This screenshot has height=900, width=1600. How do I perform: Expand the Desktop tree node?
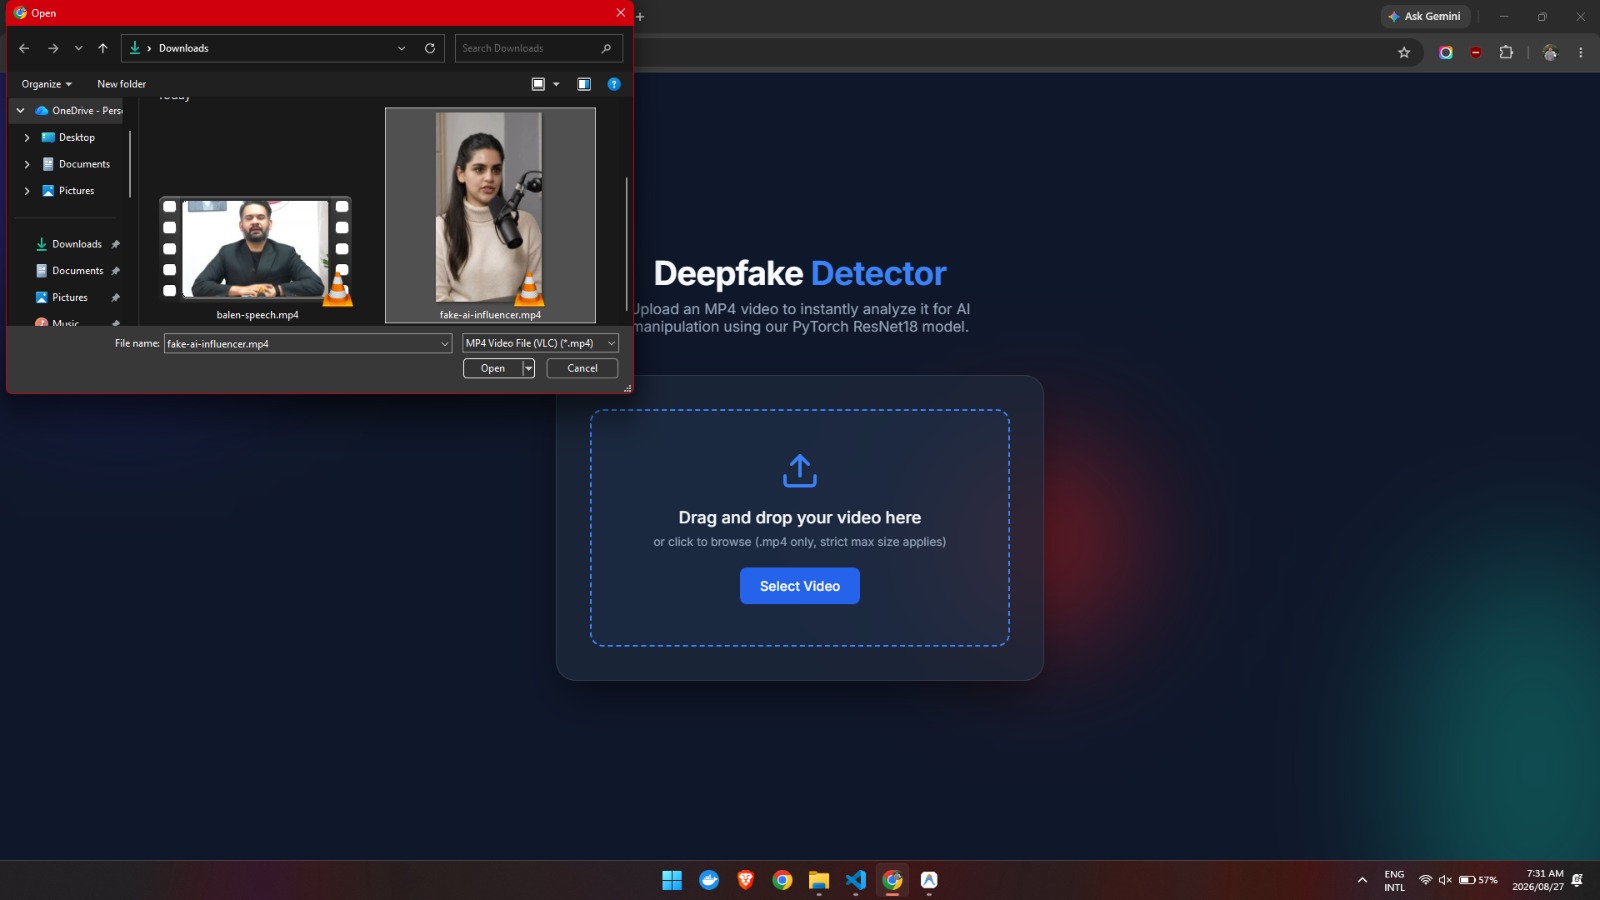tap(27, 138)
